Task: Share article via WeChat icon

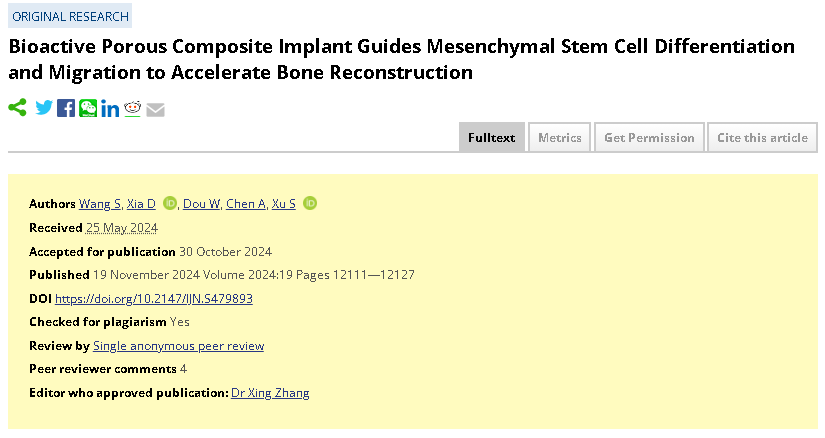Action: coord(88,108)
